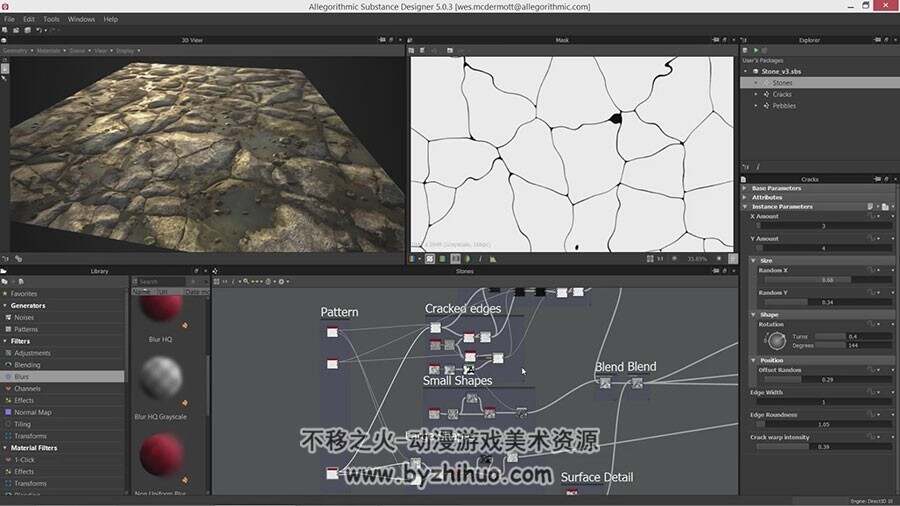Screen dimensions: 900x506
Task: Collapse the Position group
Action: click(x=754, y=360)
